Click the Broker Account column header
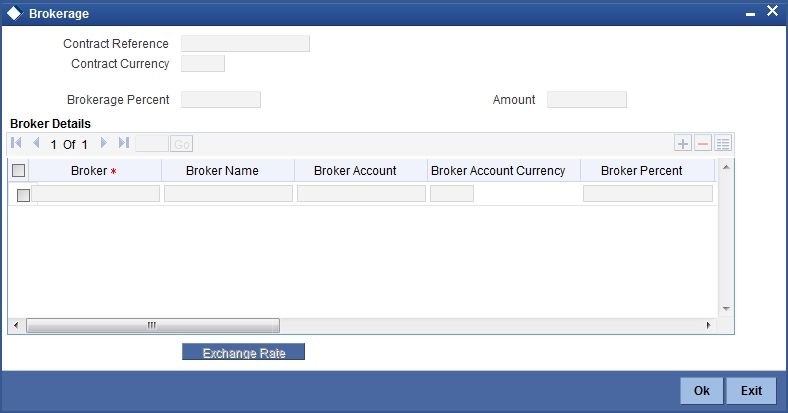 tap(361, 171)
